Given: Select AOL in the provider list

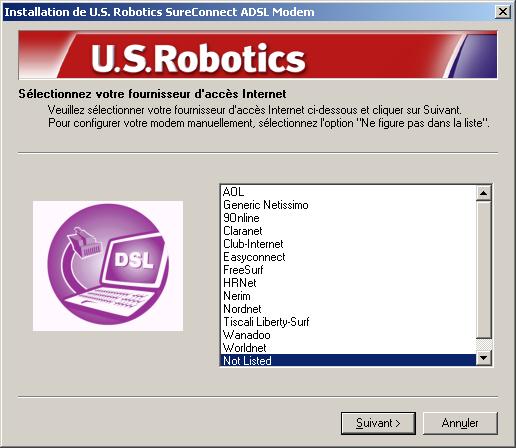Looking at the screenshot, I should pyautogui.click(x=349, y=192).
